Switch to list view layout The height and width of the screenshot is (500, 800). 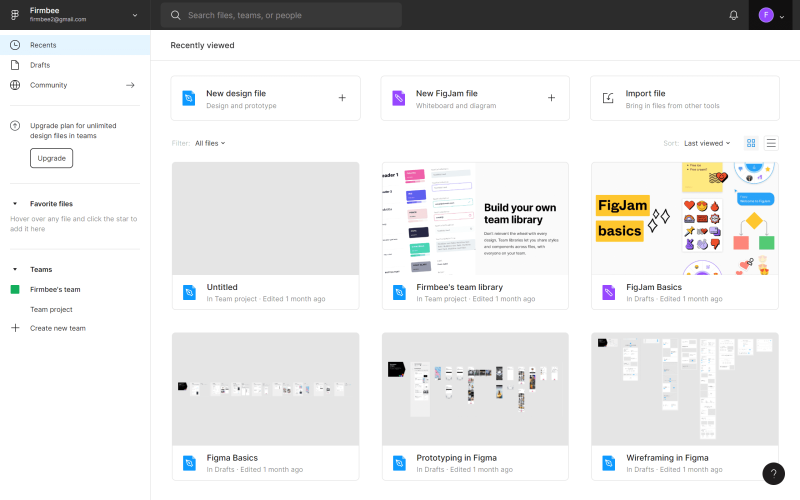[771, 143]
